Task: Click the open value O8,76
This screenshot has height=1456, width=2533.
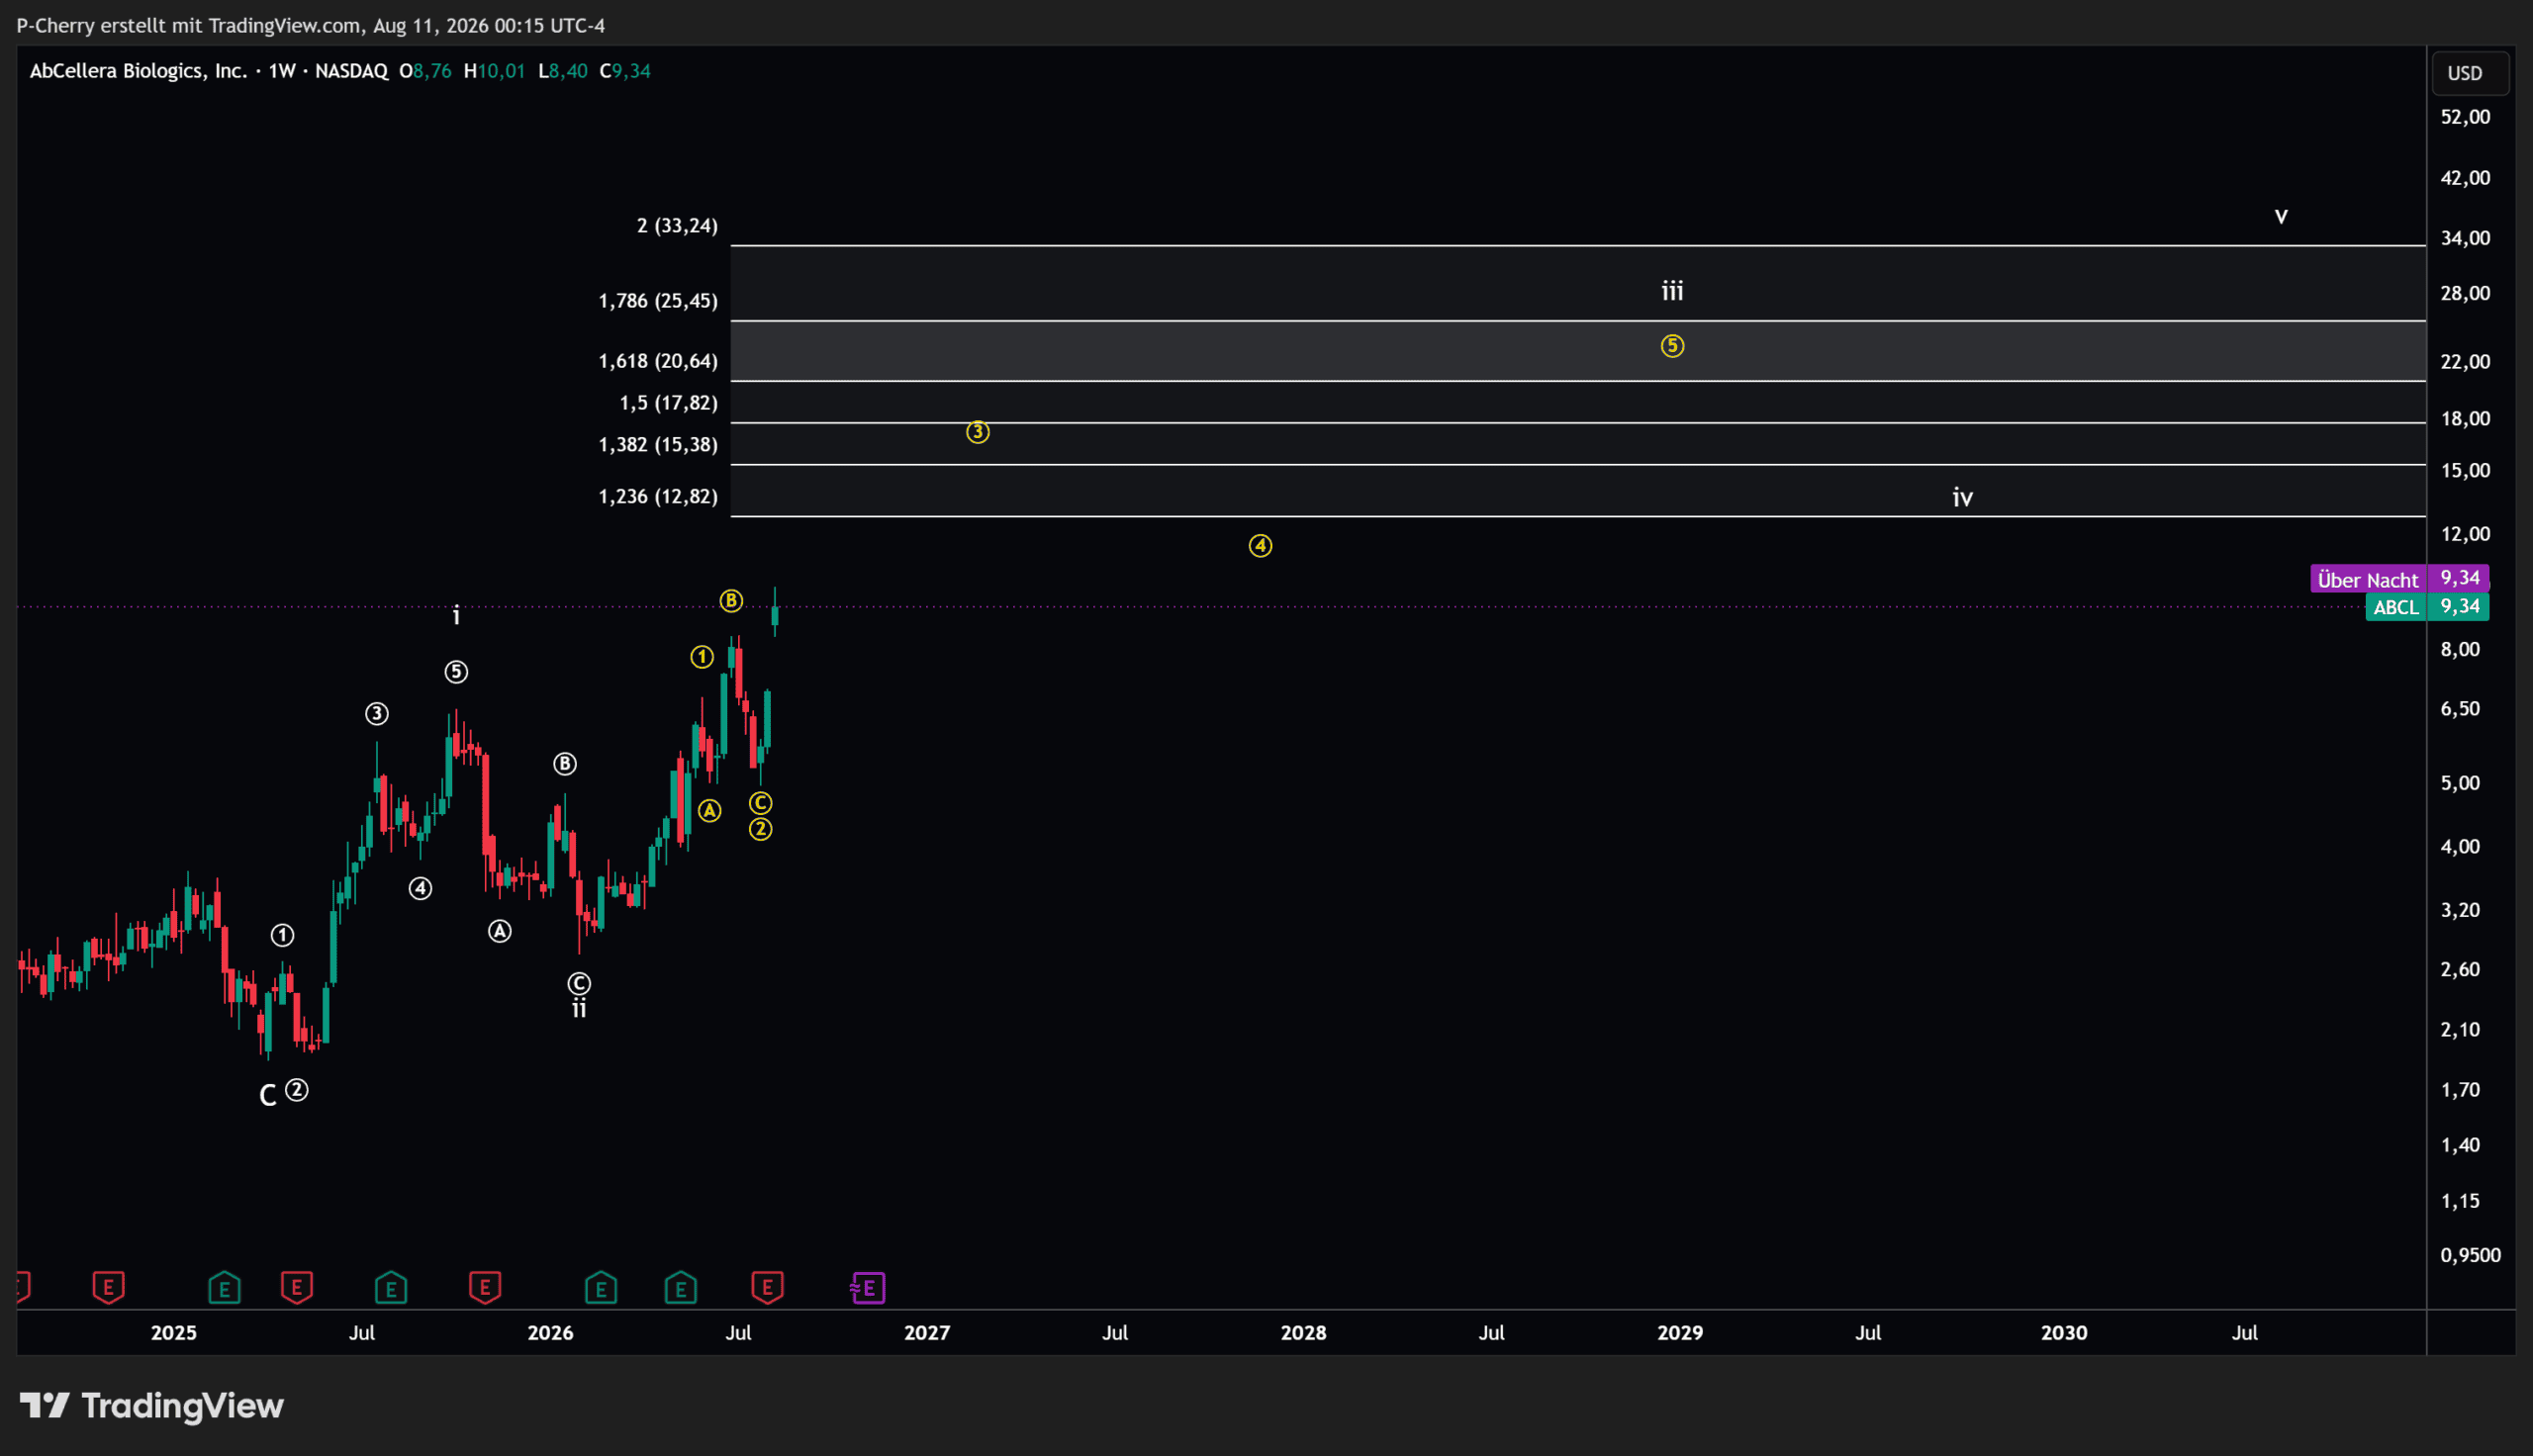Action: 425,71
